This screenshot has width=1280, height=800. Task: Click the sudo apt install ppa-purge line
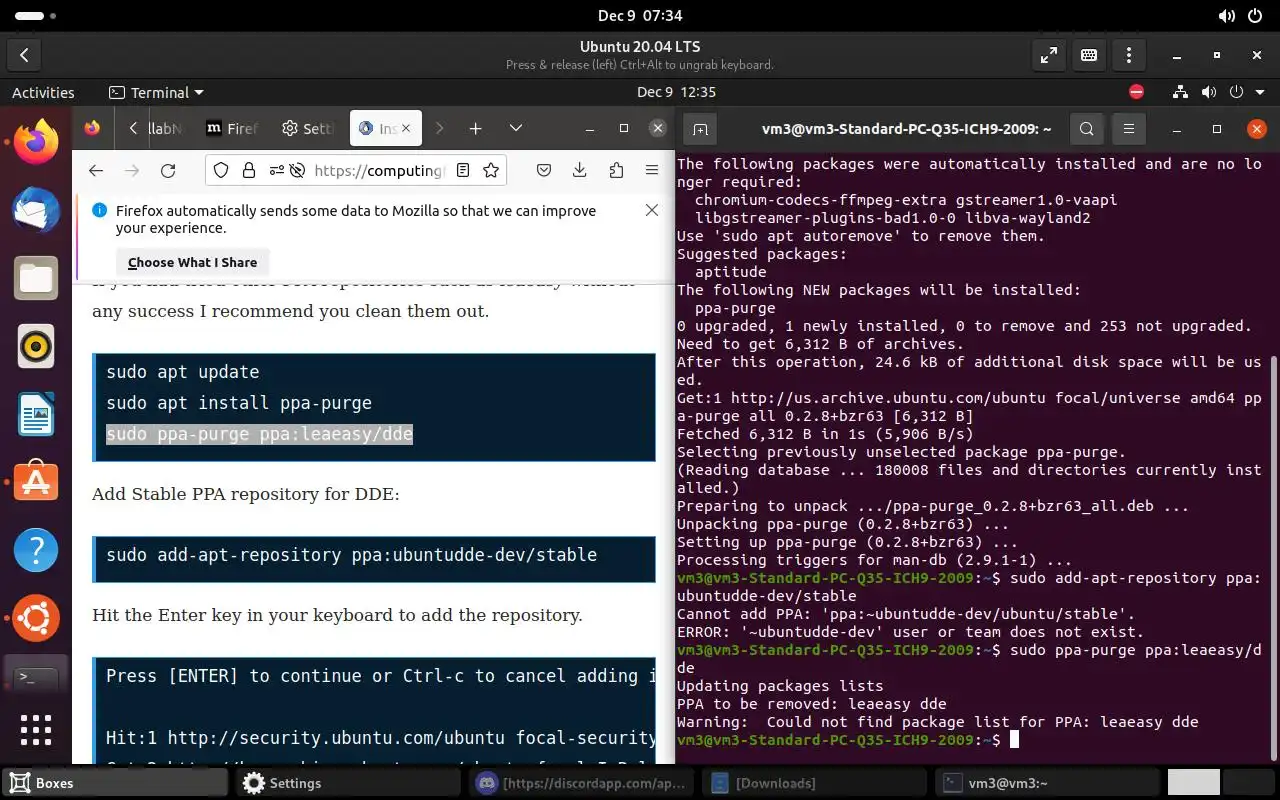[x=239, y=403]
